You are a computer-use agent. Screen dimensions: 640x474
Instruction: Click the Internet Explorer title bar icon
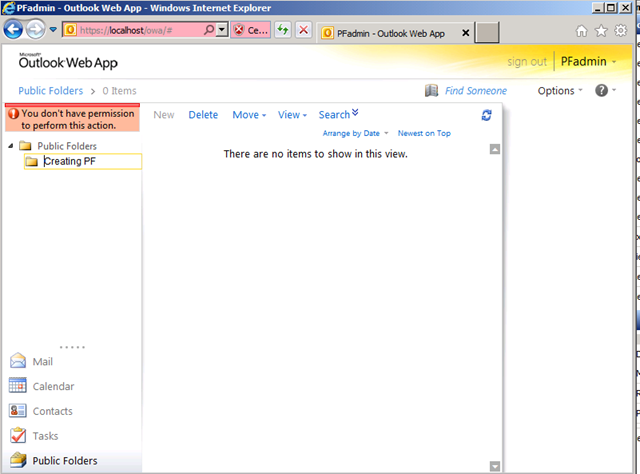8,8
